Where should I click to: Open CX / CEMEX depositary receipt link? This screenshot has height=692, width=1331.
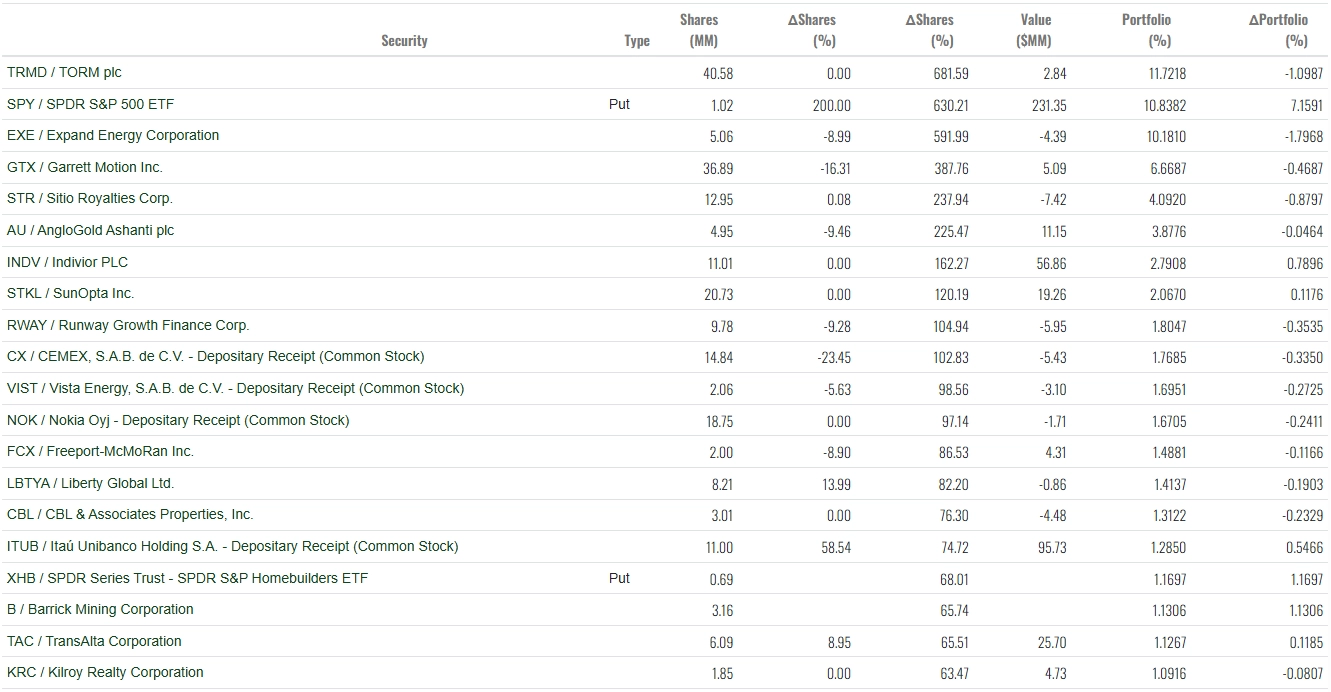pos(216,357)
